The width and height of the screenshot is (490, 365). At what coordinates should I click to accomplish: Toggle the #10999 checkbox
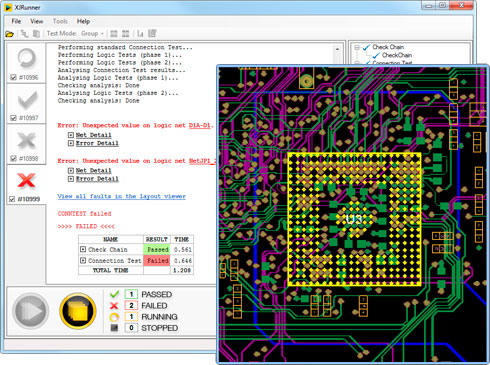pos(12,199)
